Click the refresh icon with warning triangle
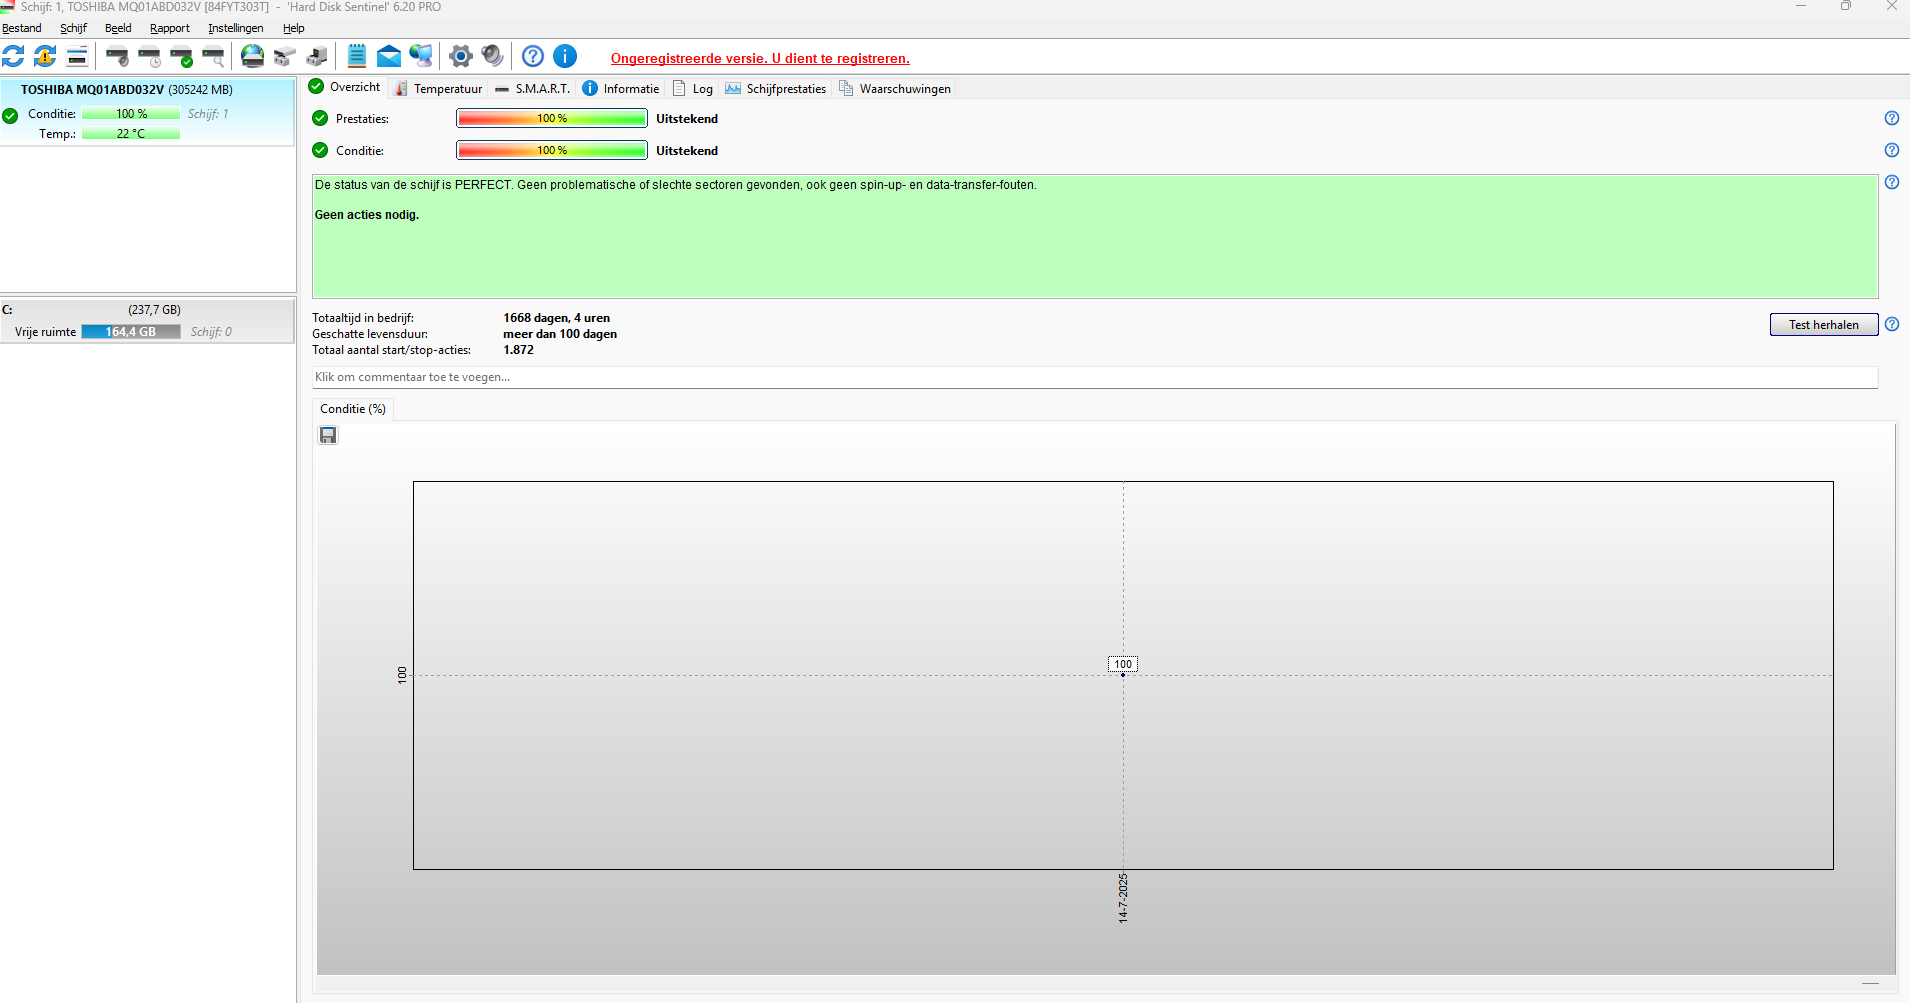 coord(45,56)
